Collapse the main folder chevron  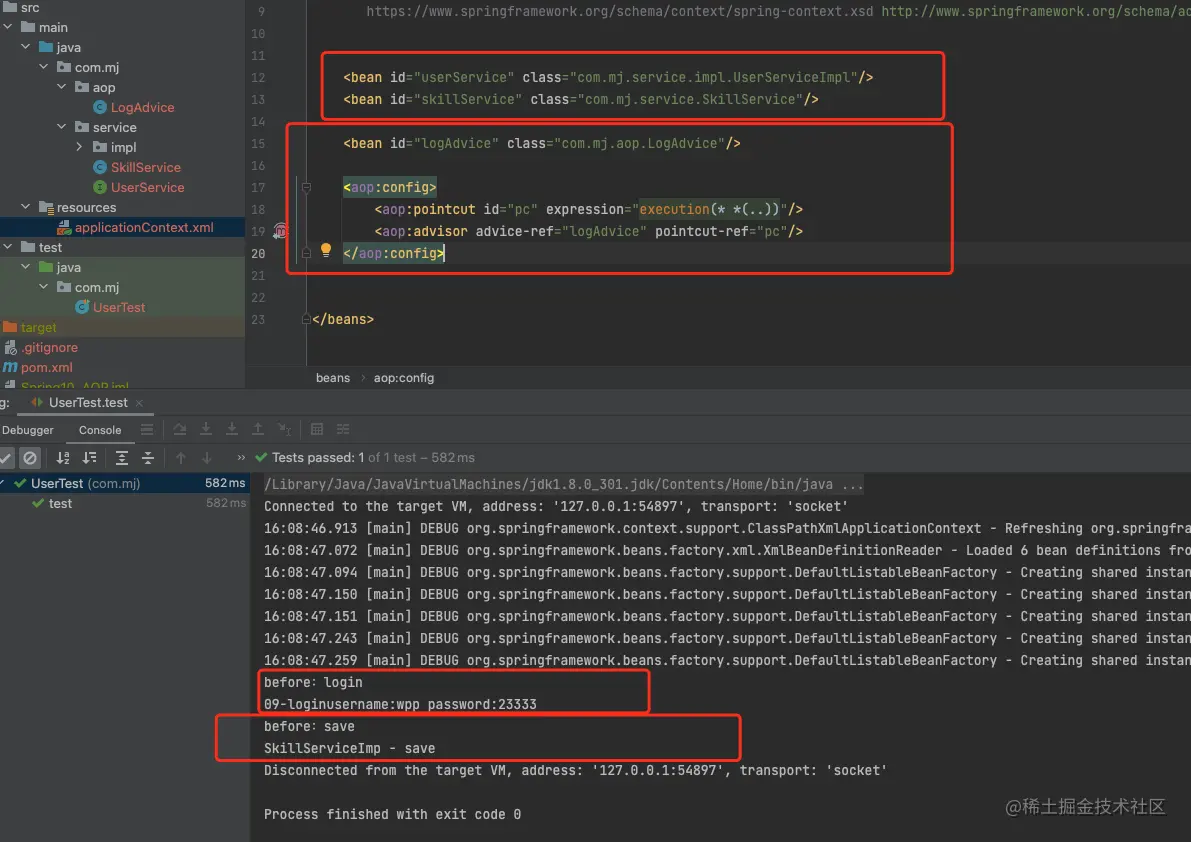click(8, 27)
